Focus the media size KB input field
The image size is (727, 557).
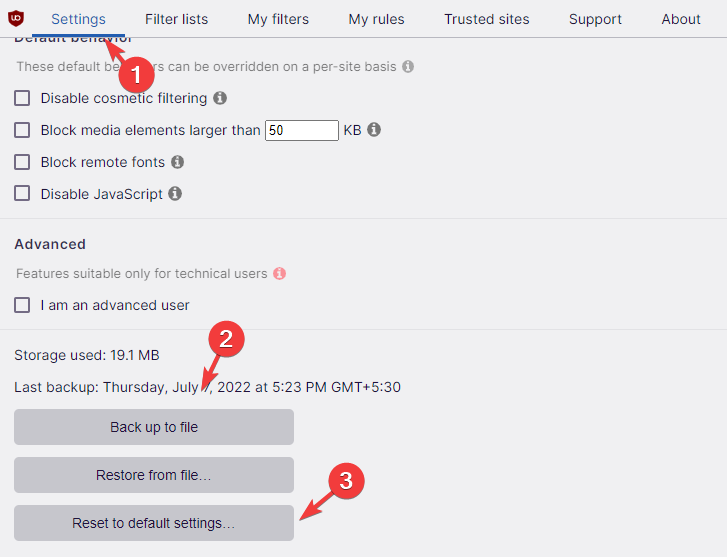(x=302, y=130)
